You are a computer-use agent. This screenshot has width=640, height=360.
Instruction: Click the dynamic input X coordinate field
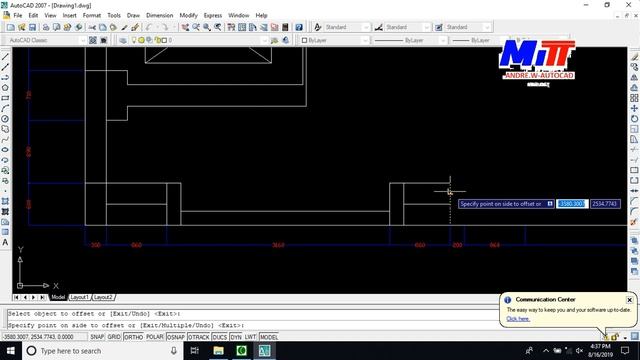coord(572,204)
